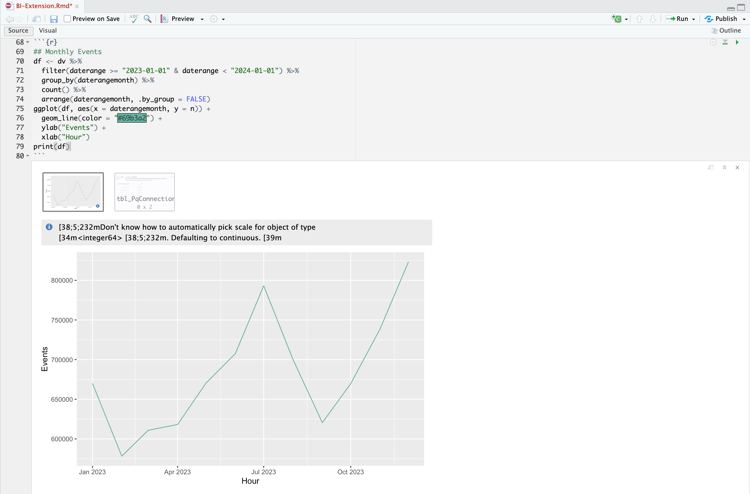This screenshot has height=494, width=750.
Task: Click the insert new chunk icon
Action: coord(617,19)
